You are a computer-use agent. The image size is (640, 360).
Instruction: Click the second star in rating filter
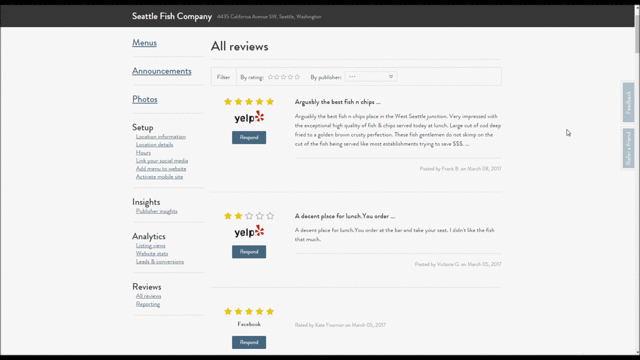(x=277, y=77)
